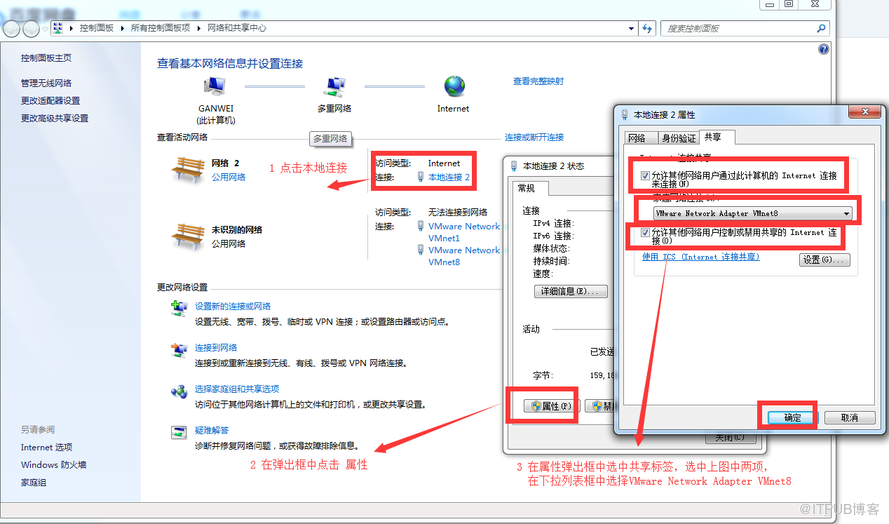Open the VMware Network Adapter VMnet8 dropdown
Screen dimensions: 889x524
(753, 213)
